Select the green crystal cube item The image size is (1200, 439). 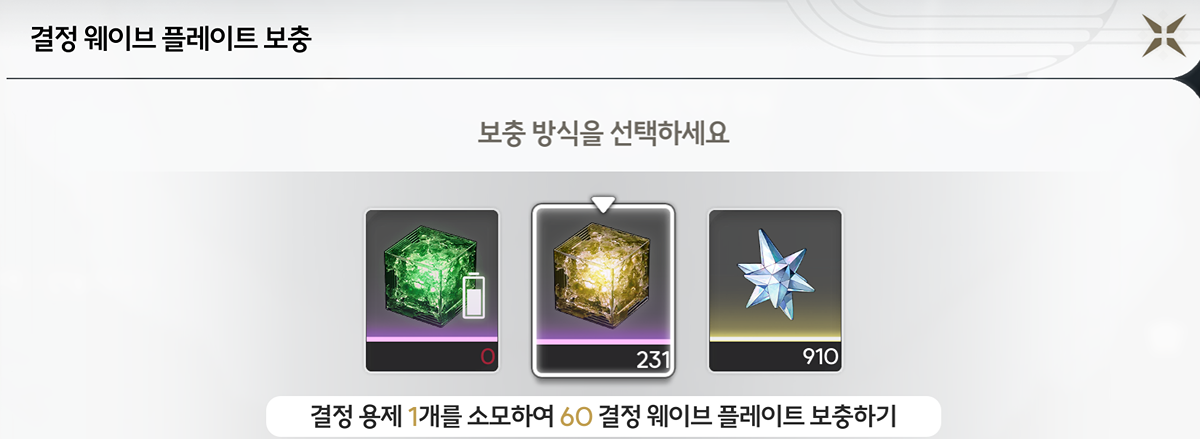(x=432, y=290)
